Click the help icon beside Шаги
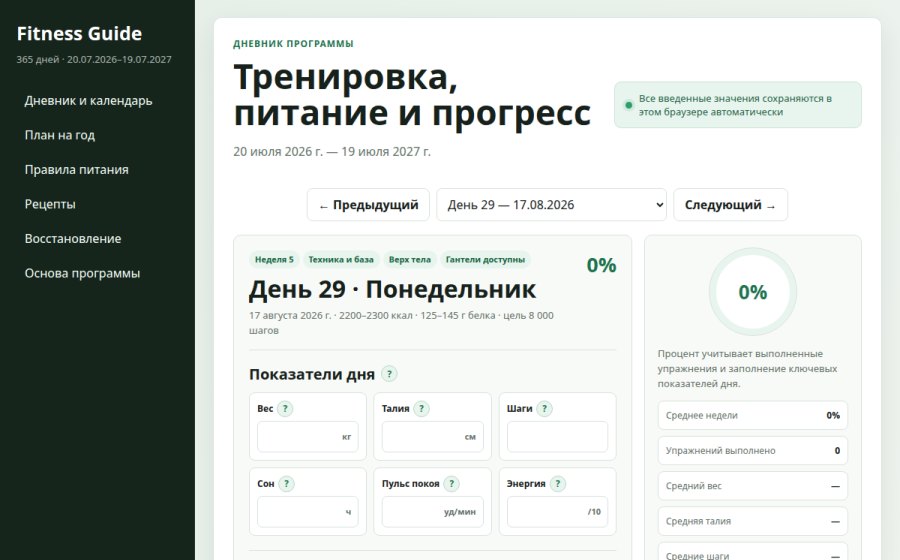900x560 pixels. (544, 409)
